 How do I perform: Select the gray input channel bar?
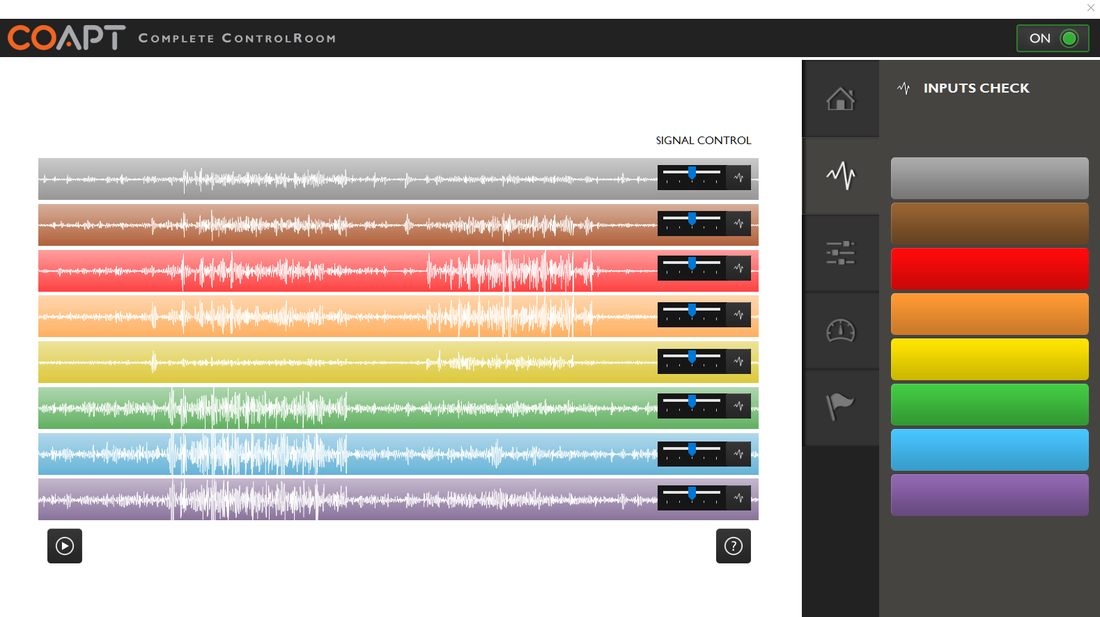pos(989,178)
